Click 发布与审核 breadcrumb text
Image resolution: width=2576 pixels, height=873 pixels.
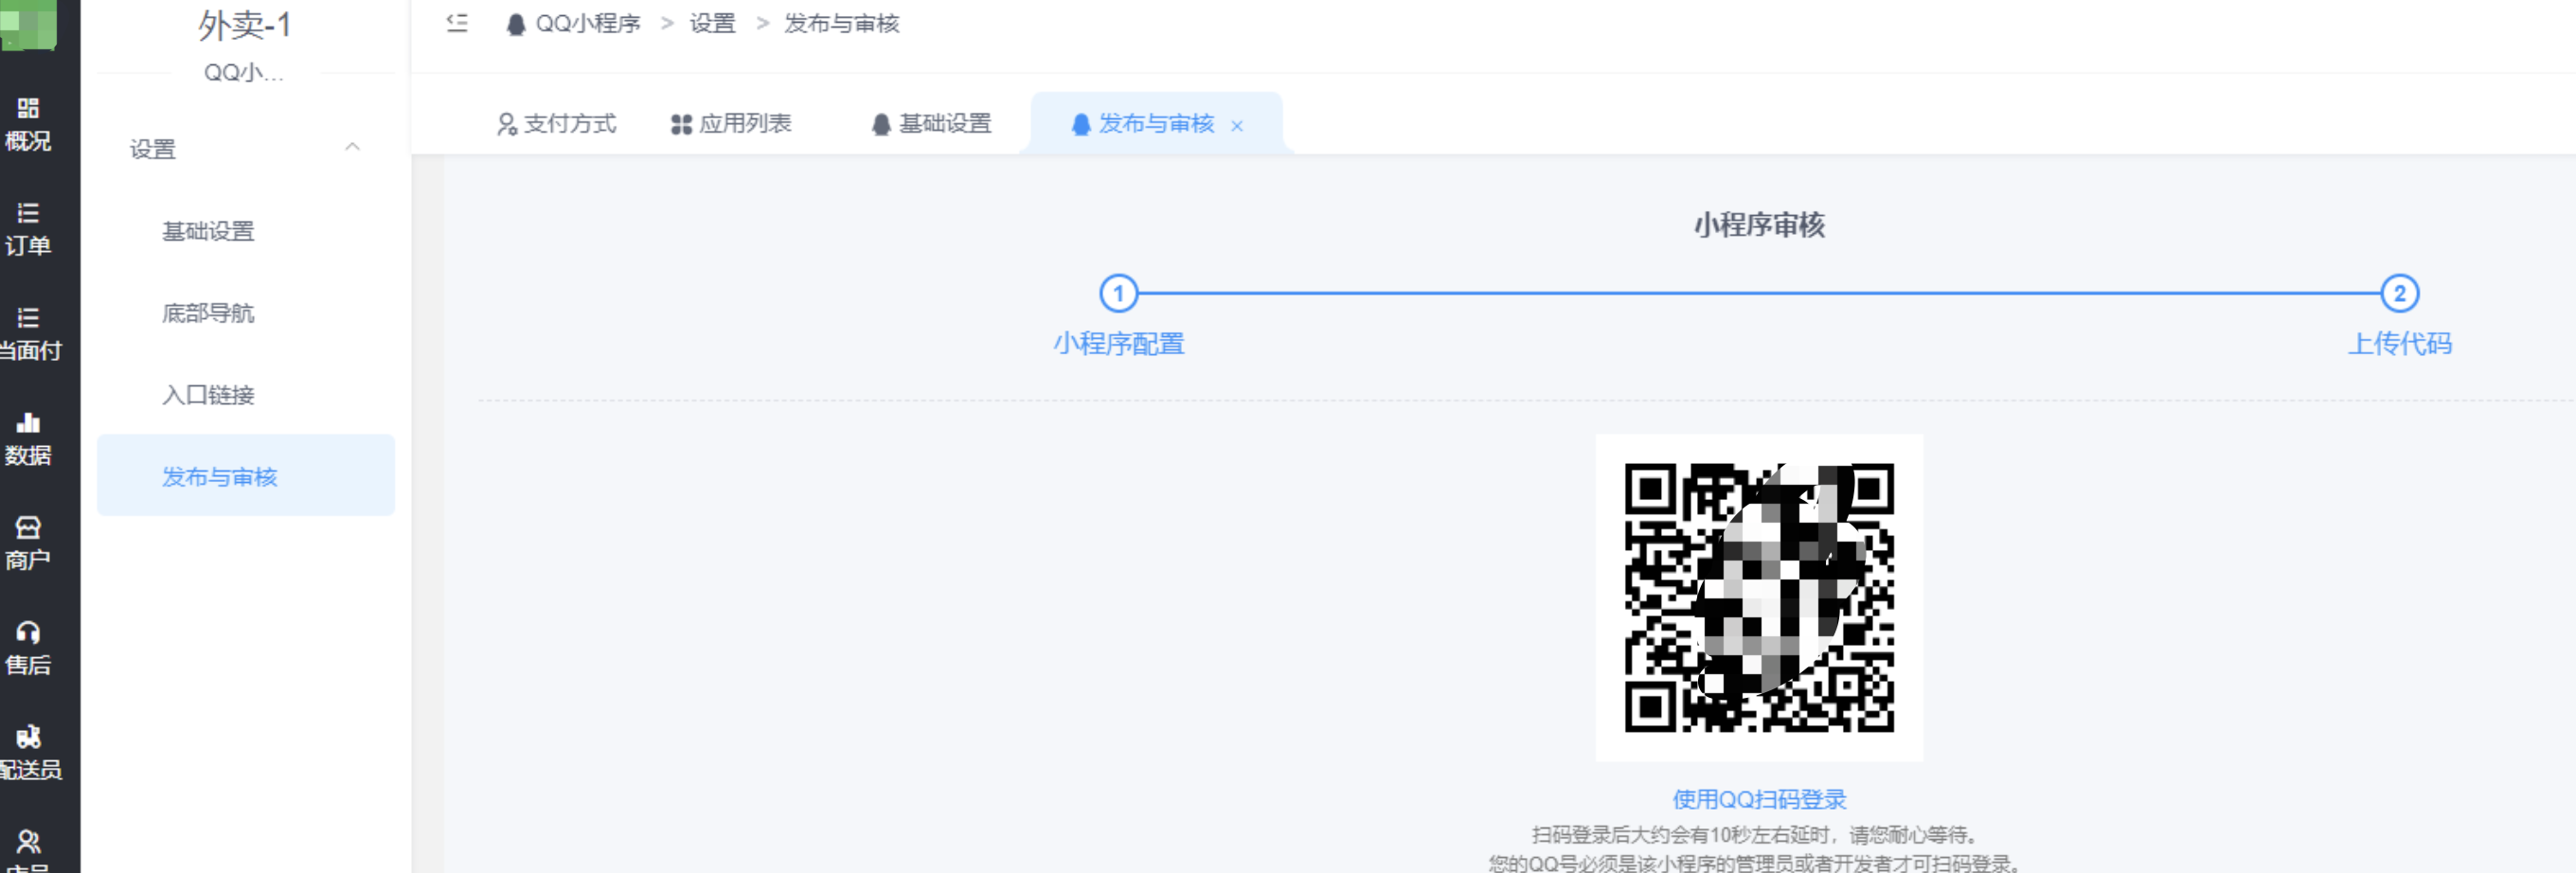(841, 24)
